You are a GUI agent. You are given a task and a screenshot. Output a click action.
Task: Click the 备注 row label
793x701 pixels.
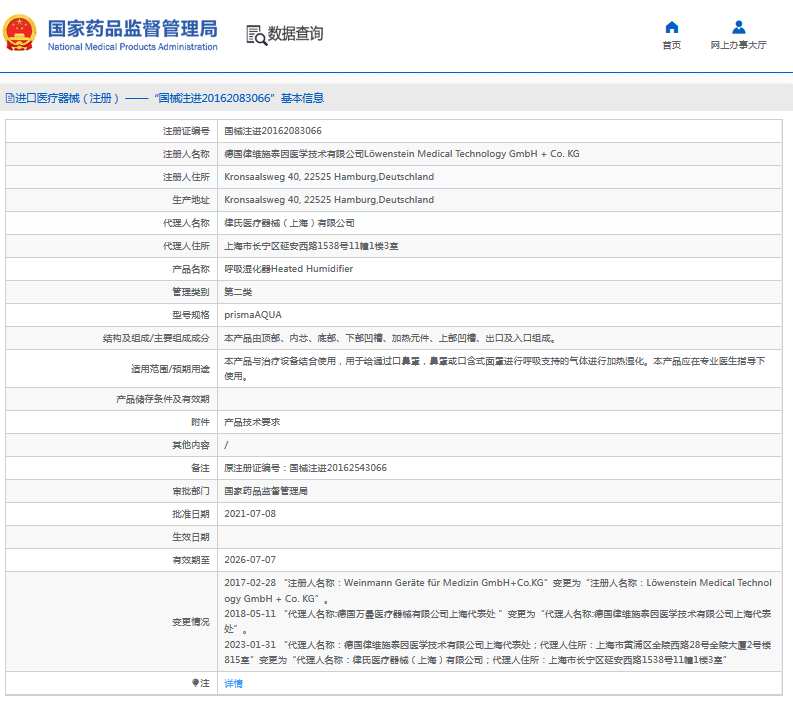[200, 468]
